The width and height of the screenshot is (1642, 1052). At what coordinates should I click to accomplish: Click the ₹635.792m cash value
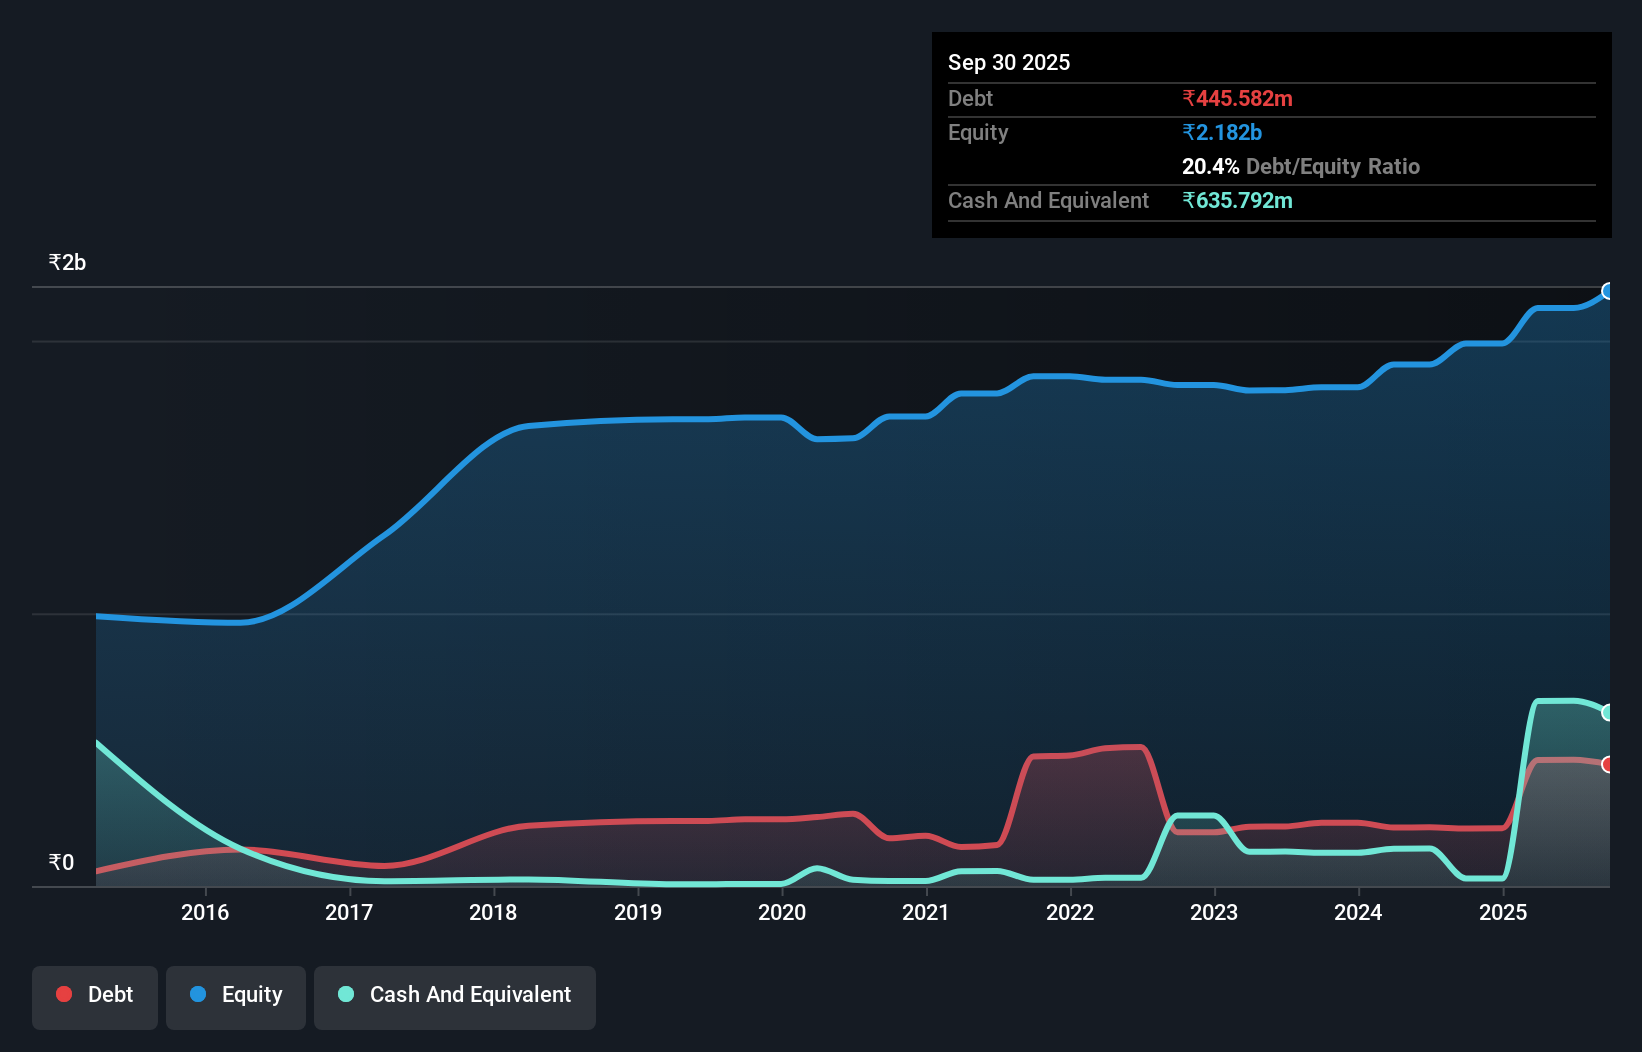coord(1237,200)
